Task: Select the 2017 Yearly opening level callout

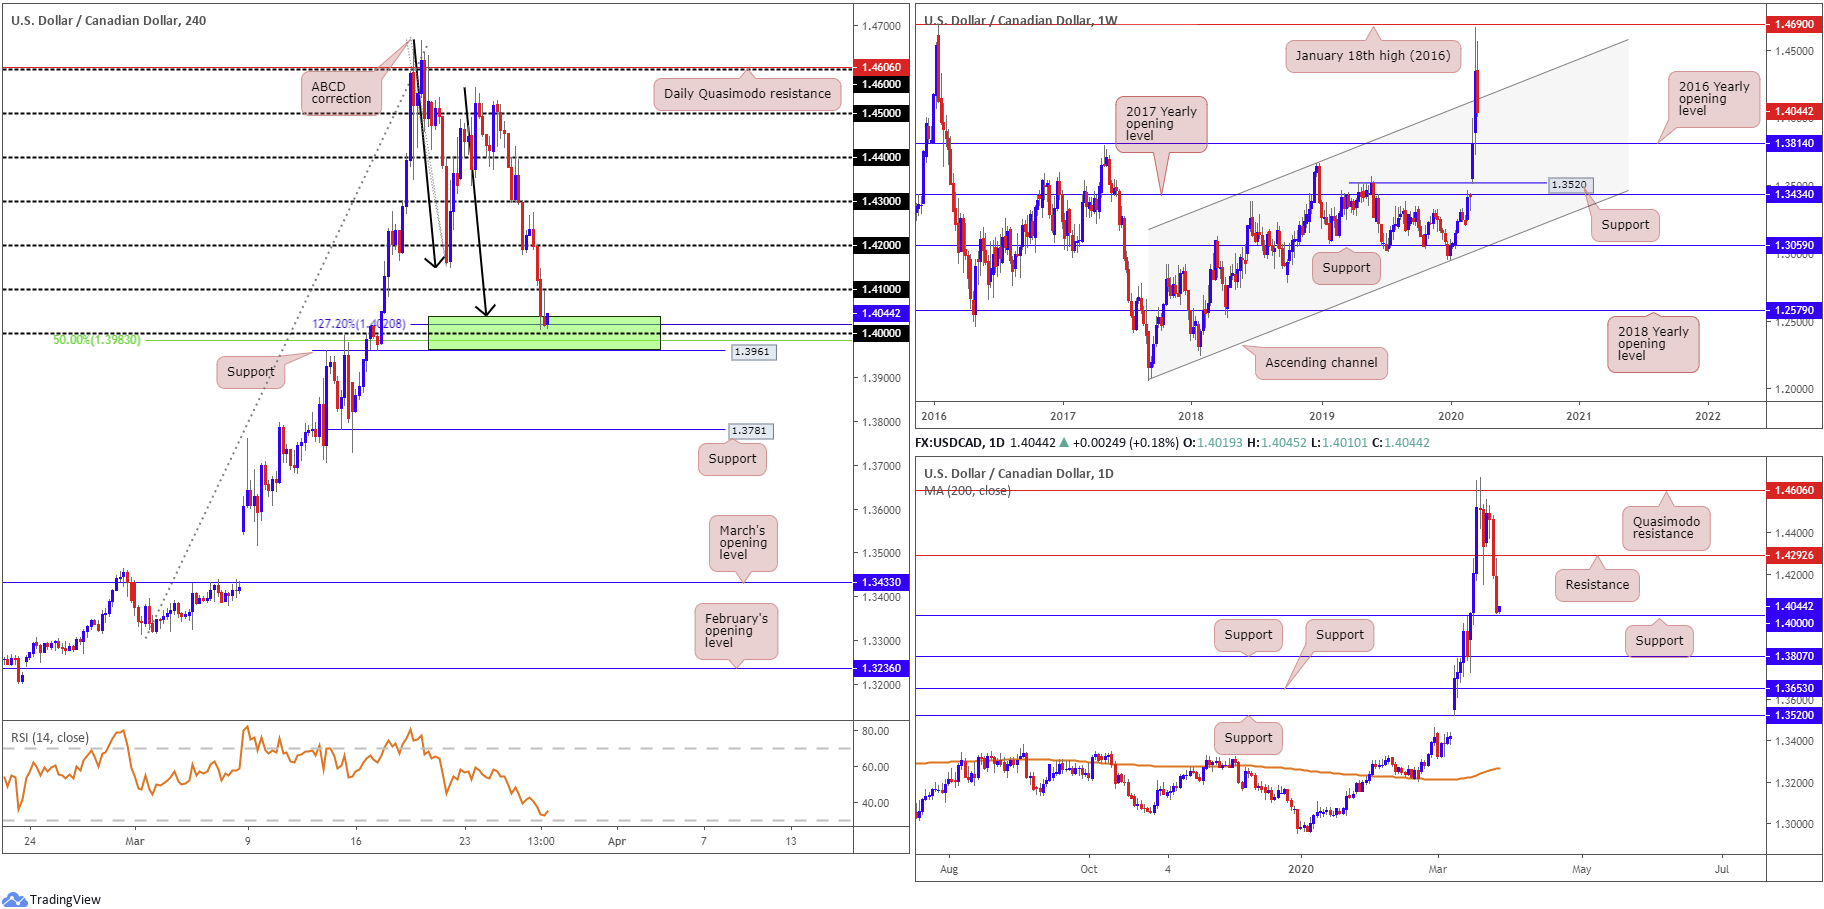Action: coord(1161,124)
